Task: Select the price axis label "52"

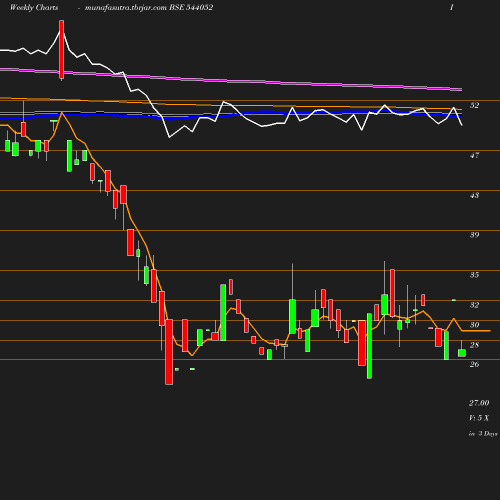Action: click(x=474, y=105)
